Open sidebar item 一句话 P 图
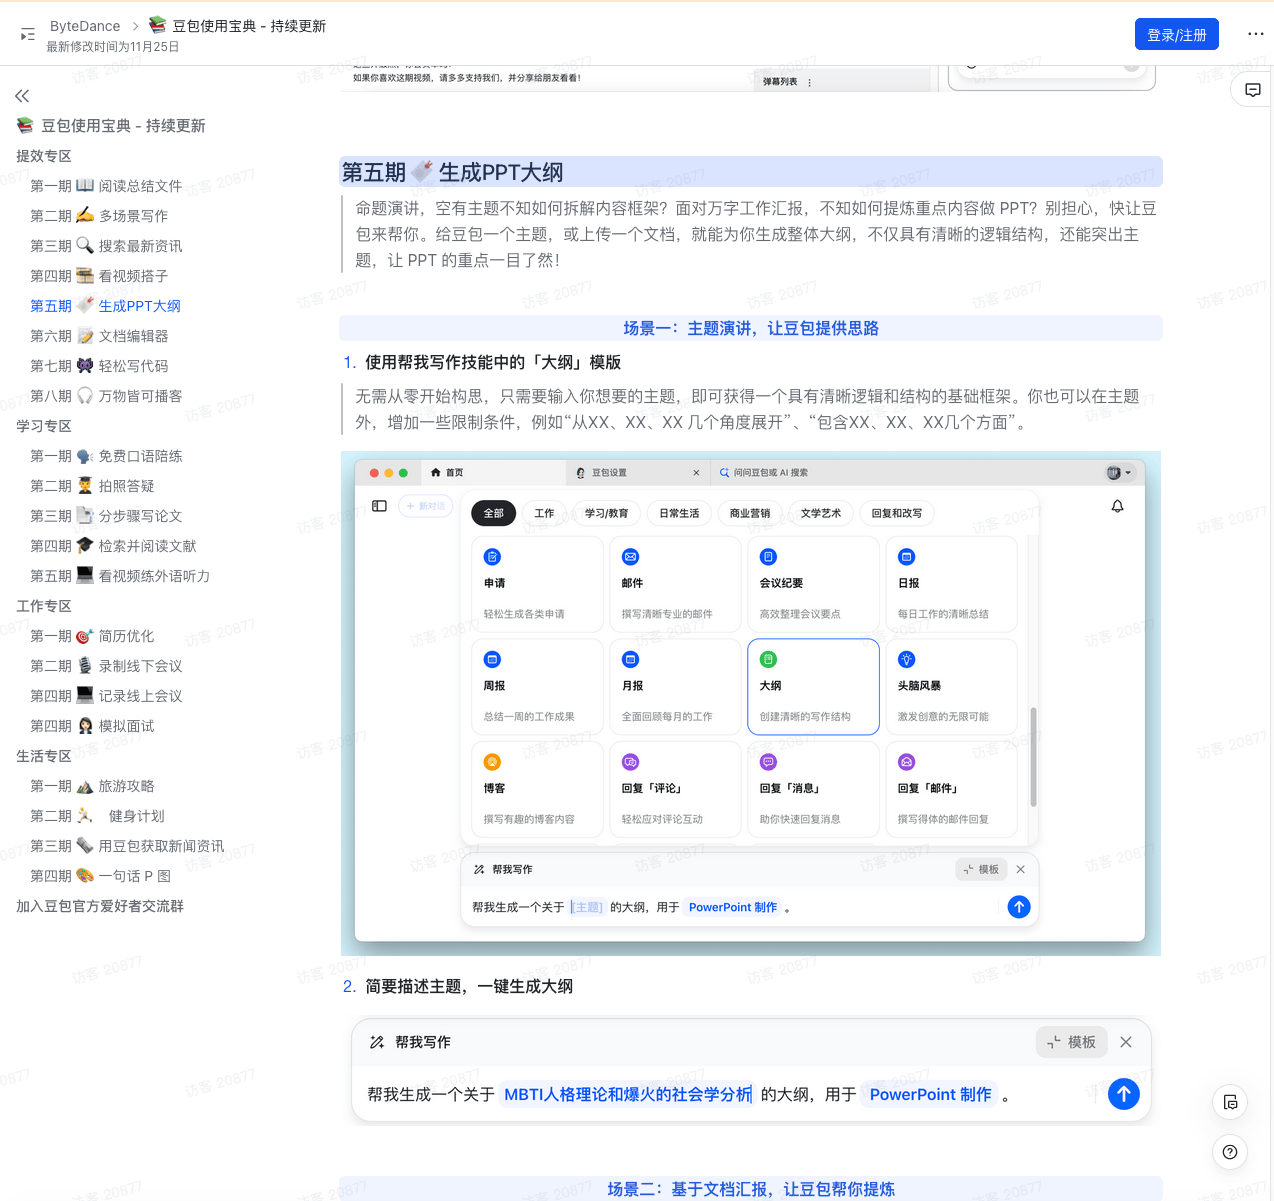1274x1201 pixels. pyautogui.click(x=100, y=876)
